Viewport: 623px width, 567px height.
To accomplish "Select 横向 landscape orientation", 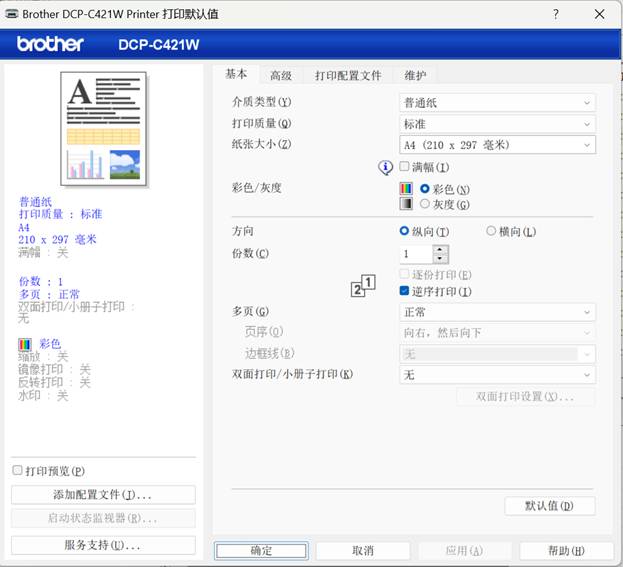I will tap(491, 231).
